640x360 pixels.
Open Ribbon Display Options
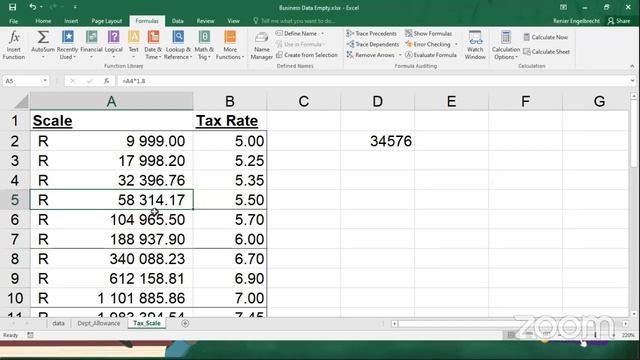point(563,7)
